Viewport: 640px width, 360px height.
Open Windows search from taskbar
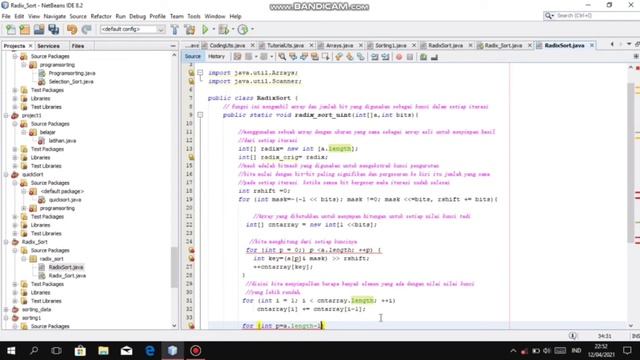(34, 351)
